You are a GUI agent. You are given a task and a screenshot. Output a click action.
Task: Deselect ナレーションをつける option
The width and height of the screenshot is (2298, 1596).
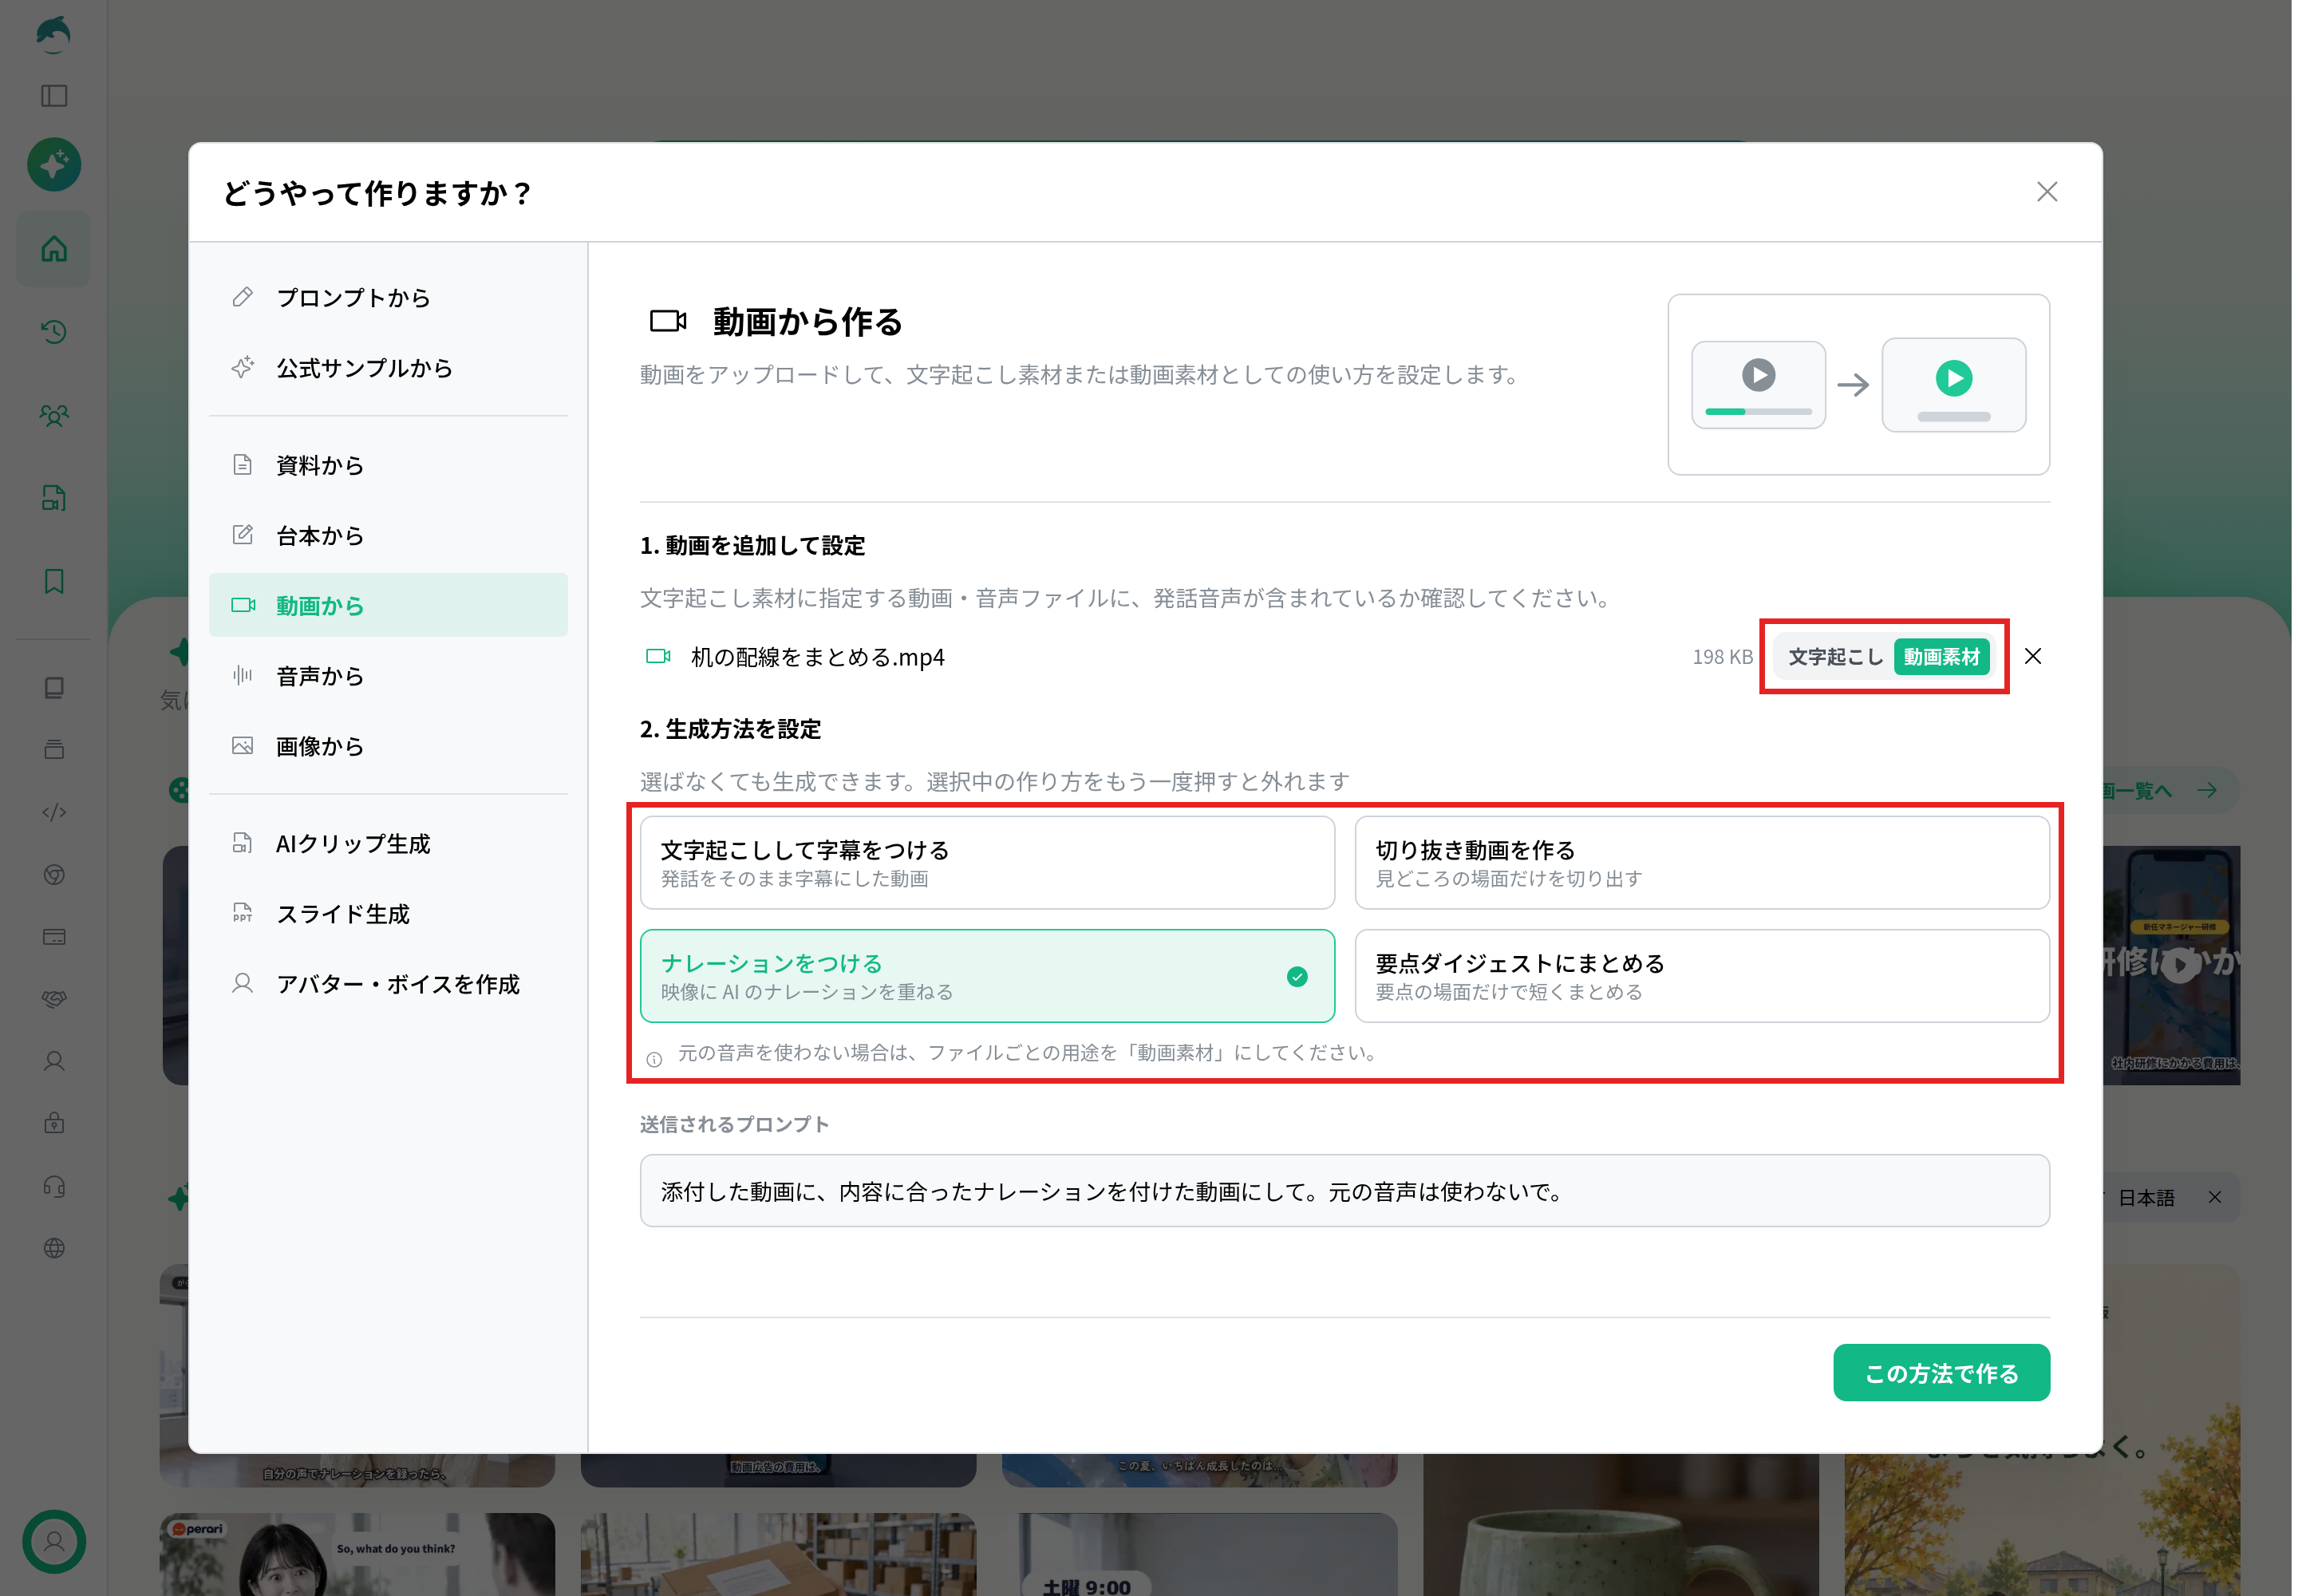coord(987,976)
